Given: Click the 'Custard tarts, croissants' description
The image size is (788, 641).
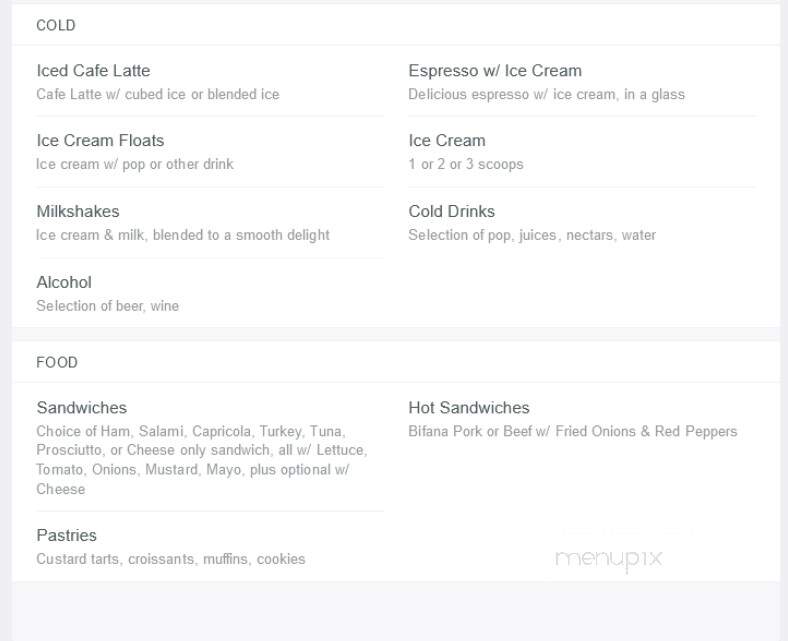Looking at the screenshot, I should [171, 559].
